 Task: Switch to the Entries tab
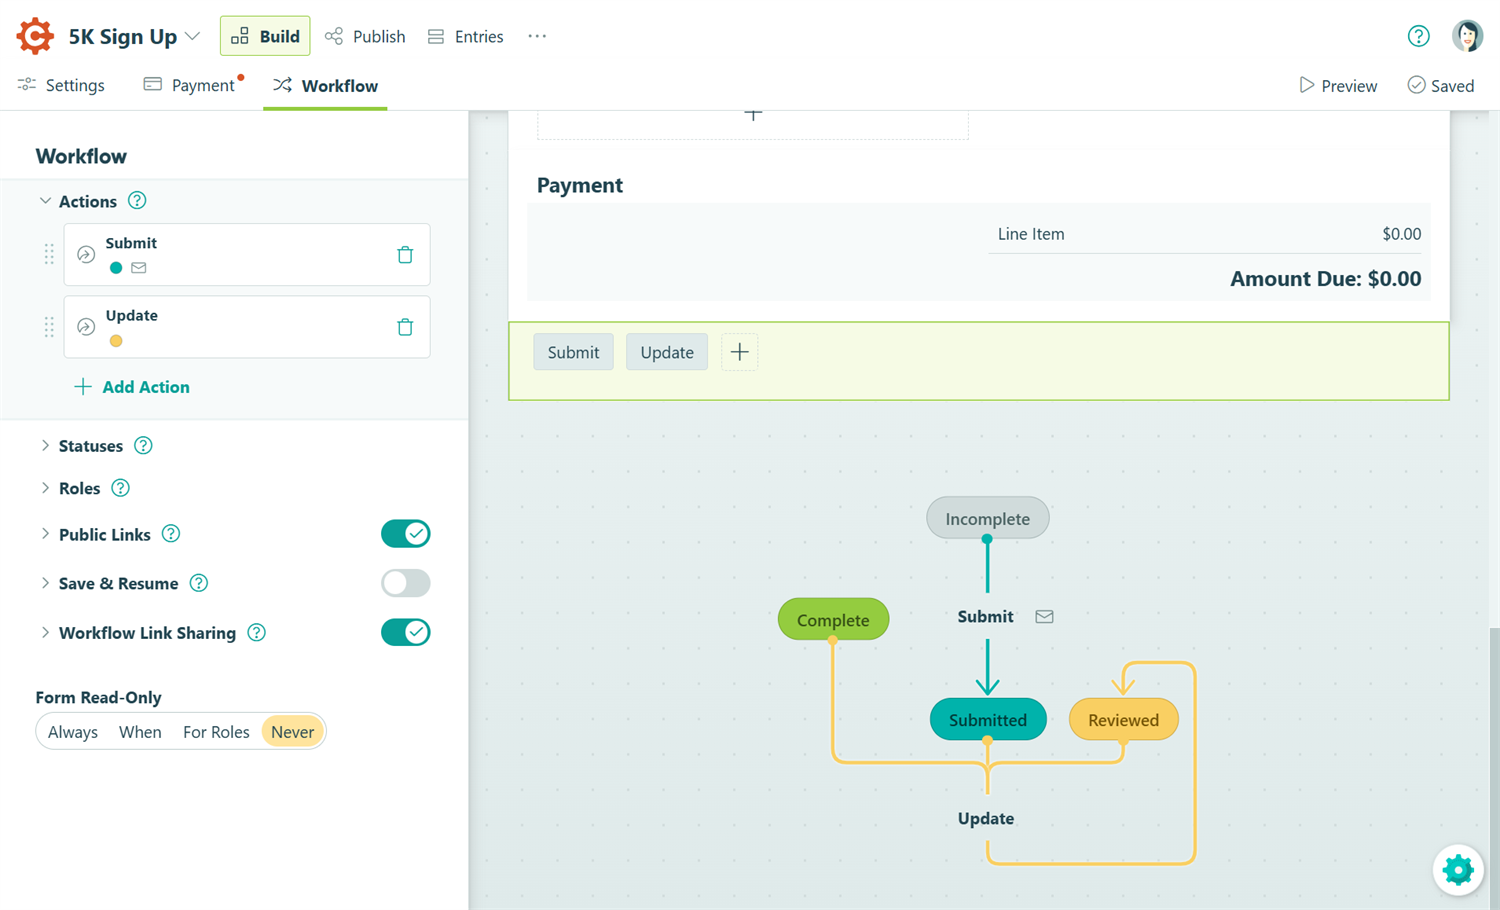point(465,36)
